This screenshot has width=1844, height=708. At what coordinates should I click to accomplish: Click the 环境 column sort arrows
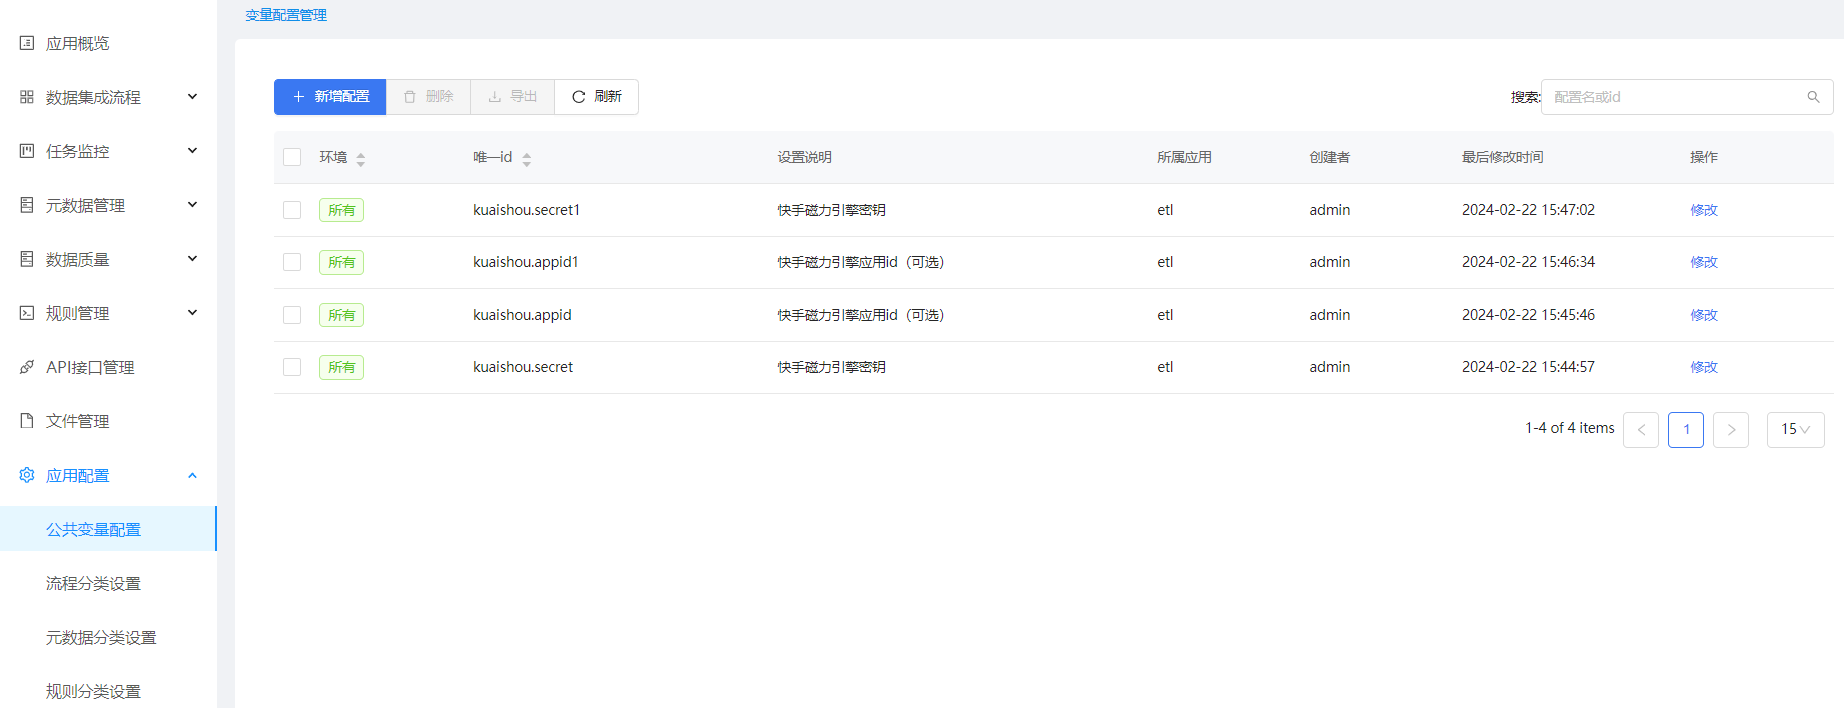pos(361,159)
